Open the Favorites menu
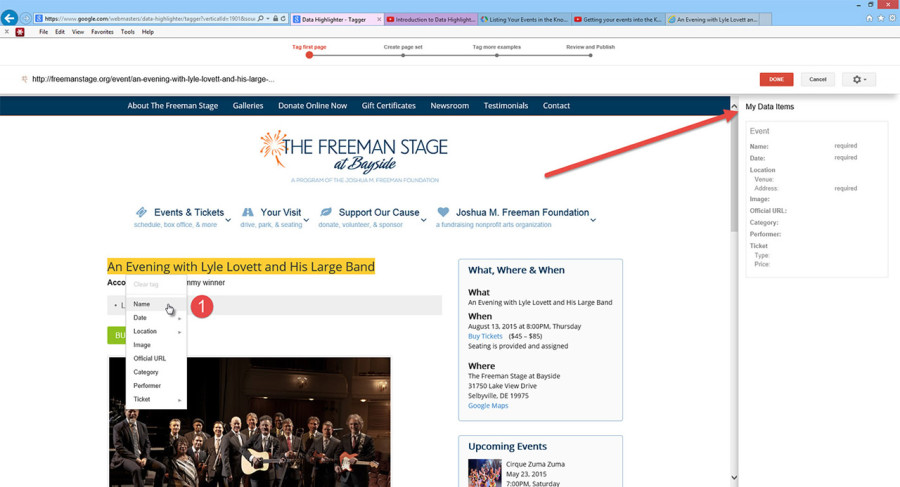The height and width of the screenshot is (487, 900). (102, 32)
